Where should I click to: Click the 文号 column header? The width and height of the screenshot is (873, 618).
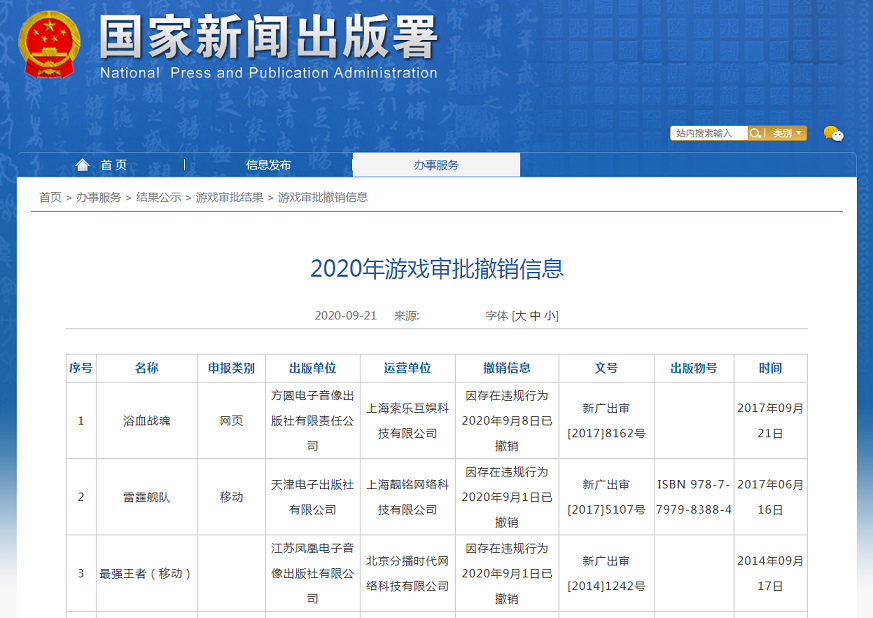(606, 368)
